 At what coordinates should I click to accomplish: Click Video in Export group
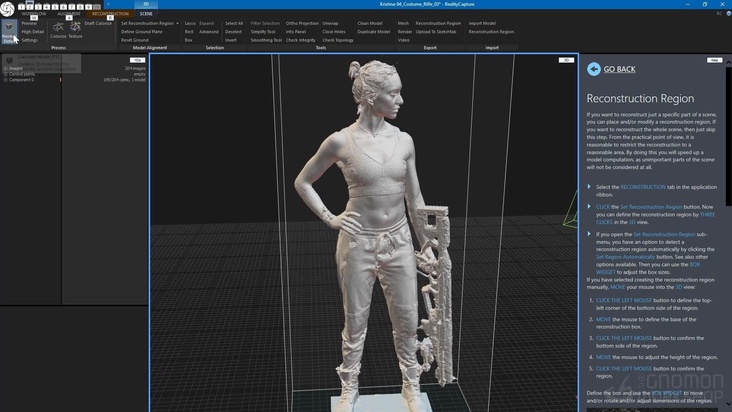tap(404, 40)
